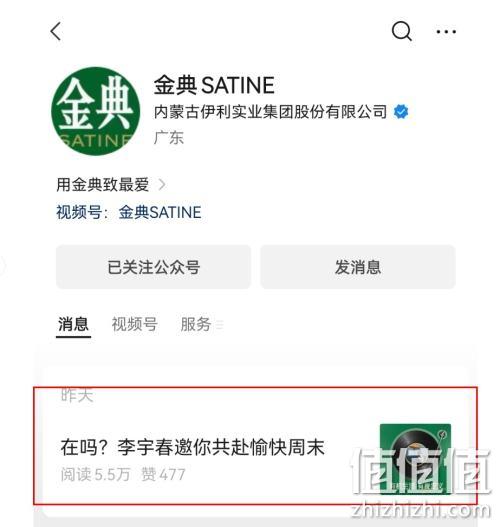500x527 pixels.
Task: Tap the green 金典 SATINE avatar
Action: (x=96, y=111)
